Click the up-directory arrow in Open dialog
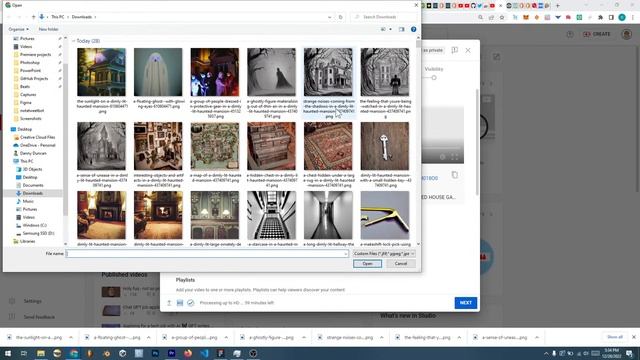The width and height of the screenshot is (640, 360). 33,17
